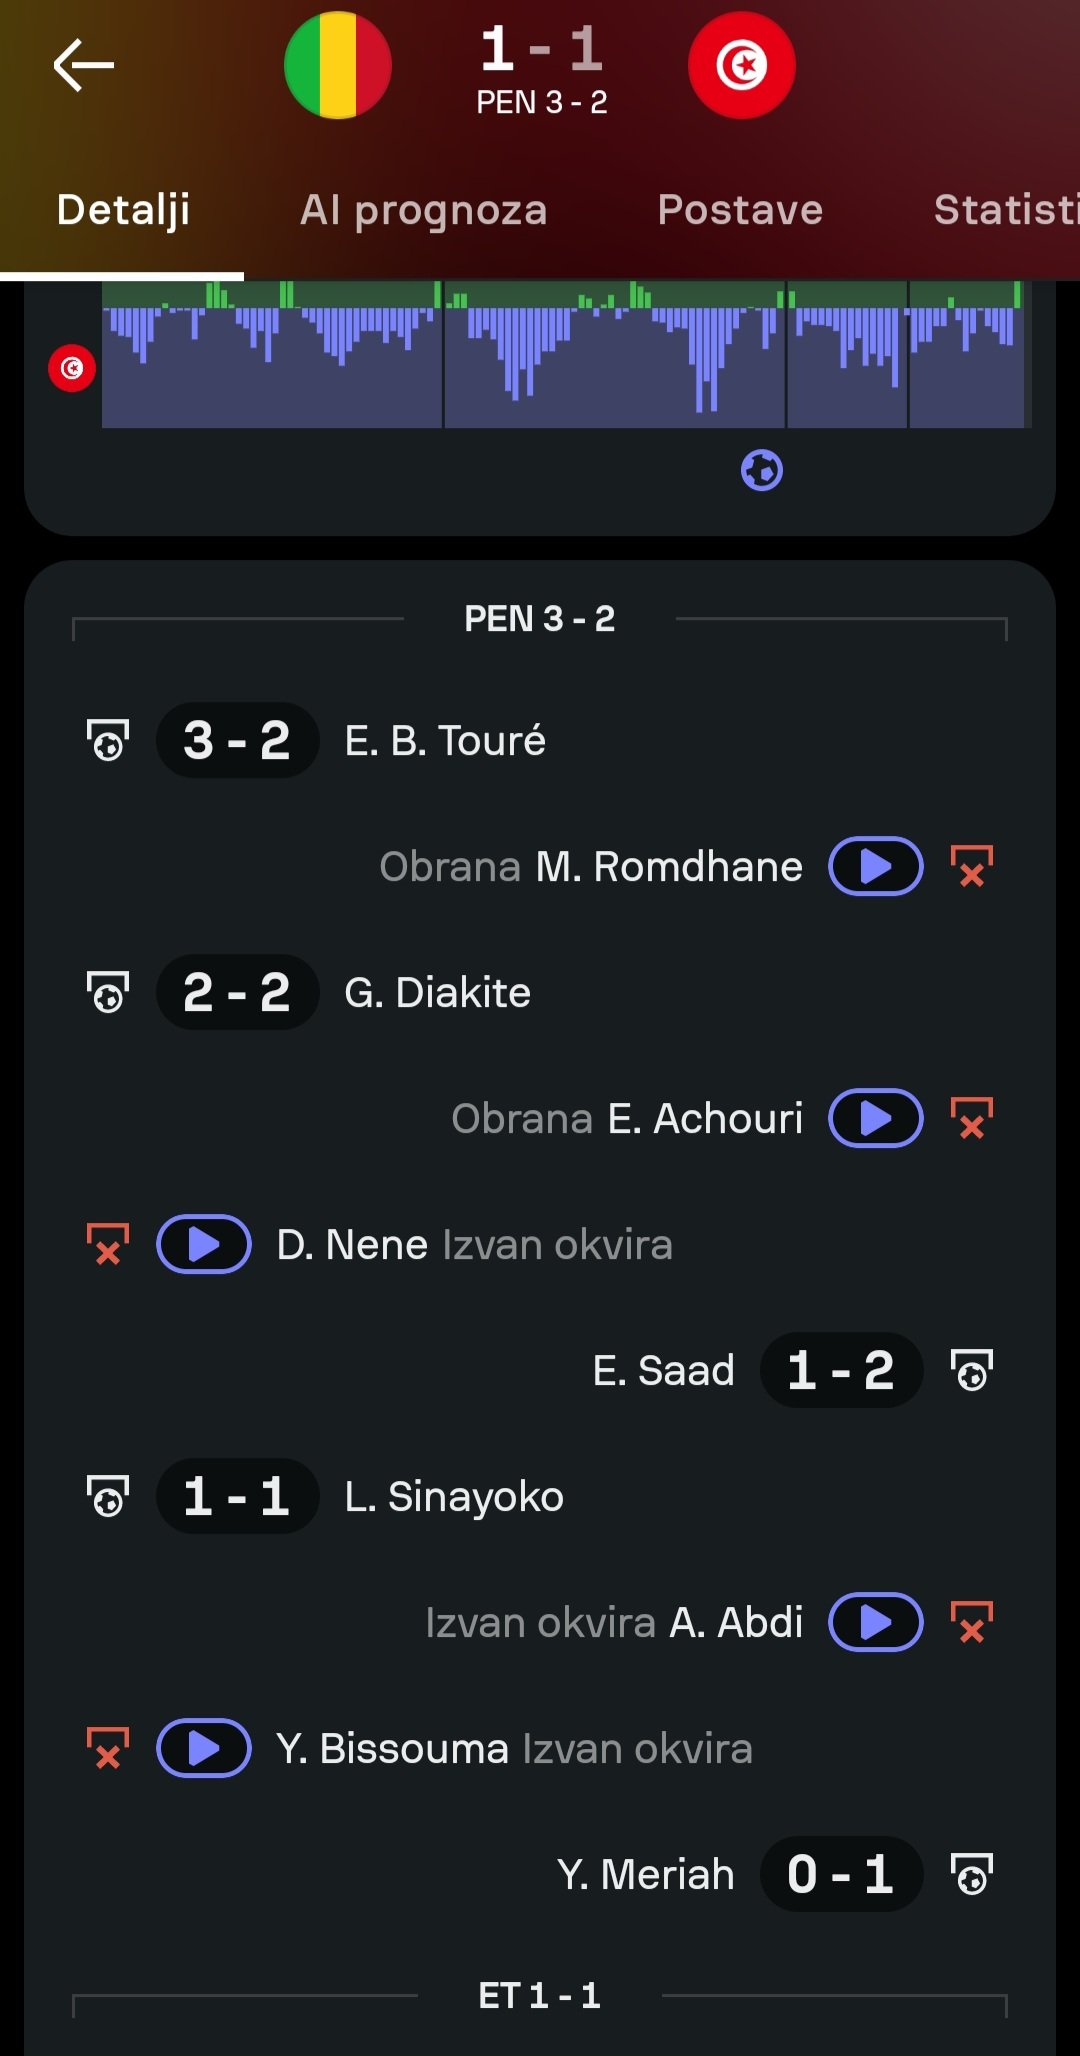Image resolution: width=1080 pixels, height=2056 pixels.
Task: Tap Tunisia badge beside momentum graph
Action: tap(72, 368)
